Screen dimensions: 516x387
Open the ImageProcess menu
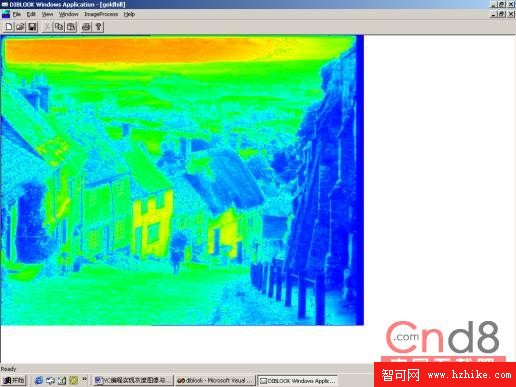click(x=101, y=14)
